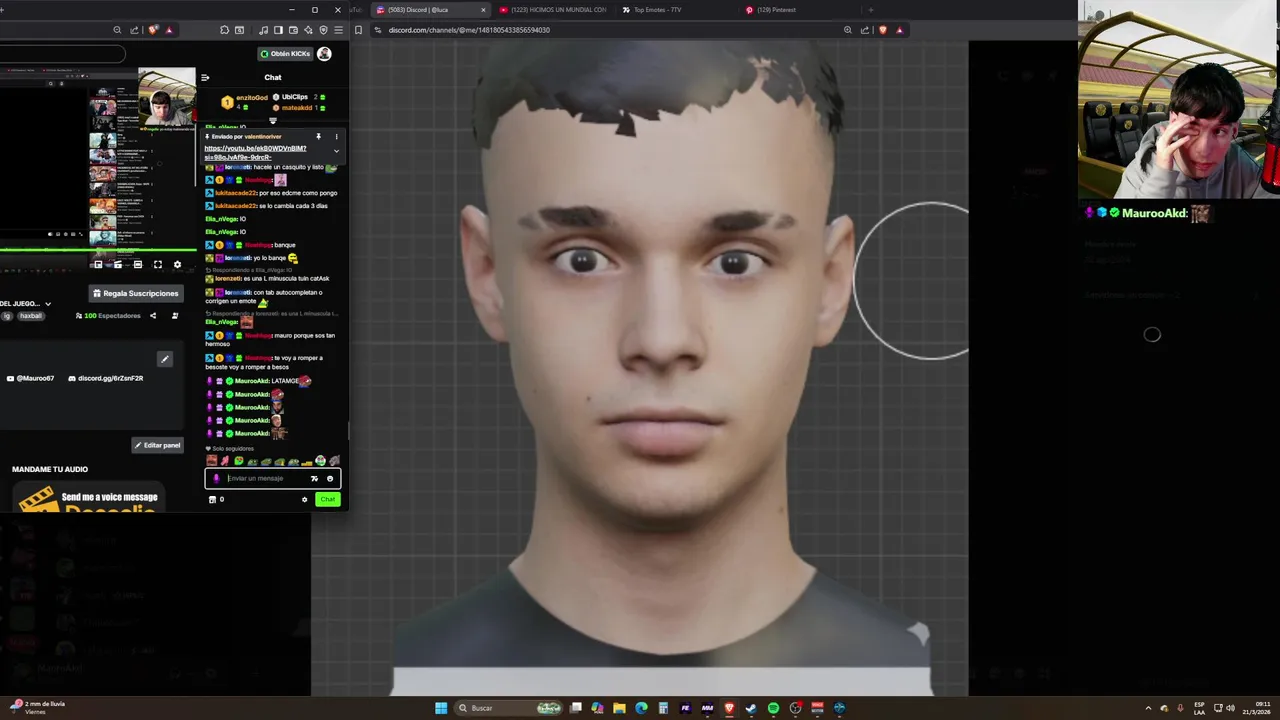Click the 100 Espectadores viewer count
Image resolution: width=1280 pixels, height=720 pixels.
[x=108, y=316]
